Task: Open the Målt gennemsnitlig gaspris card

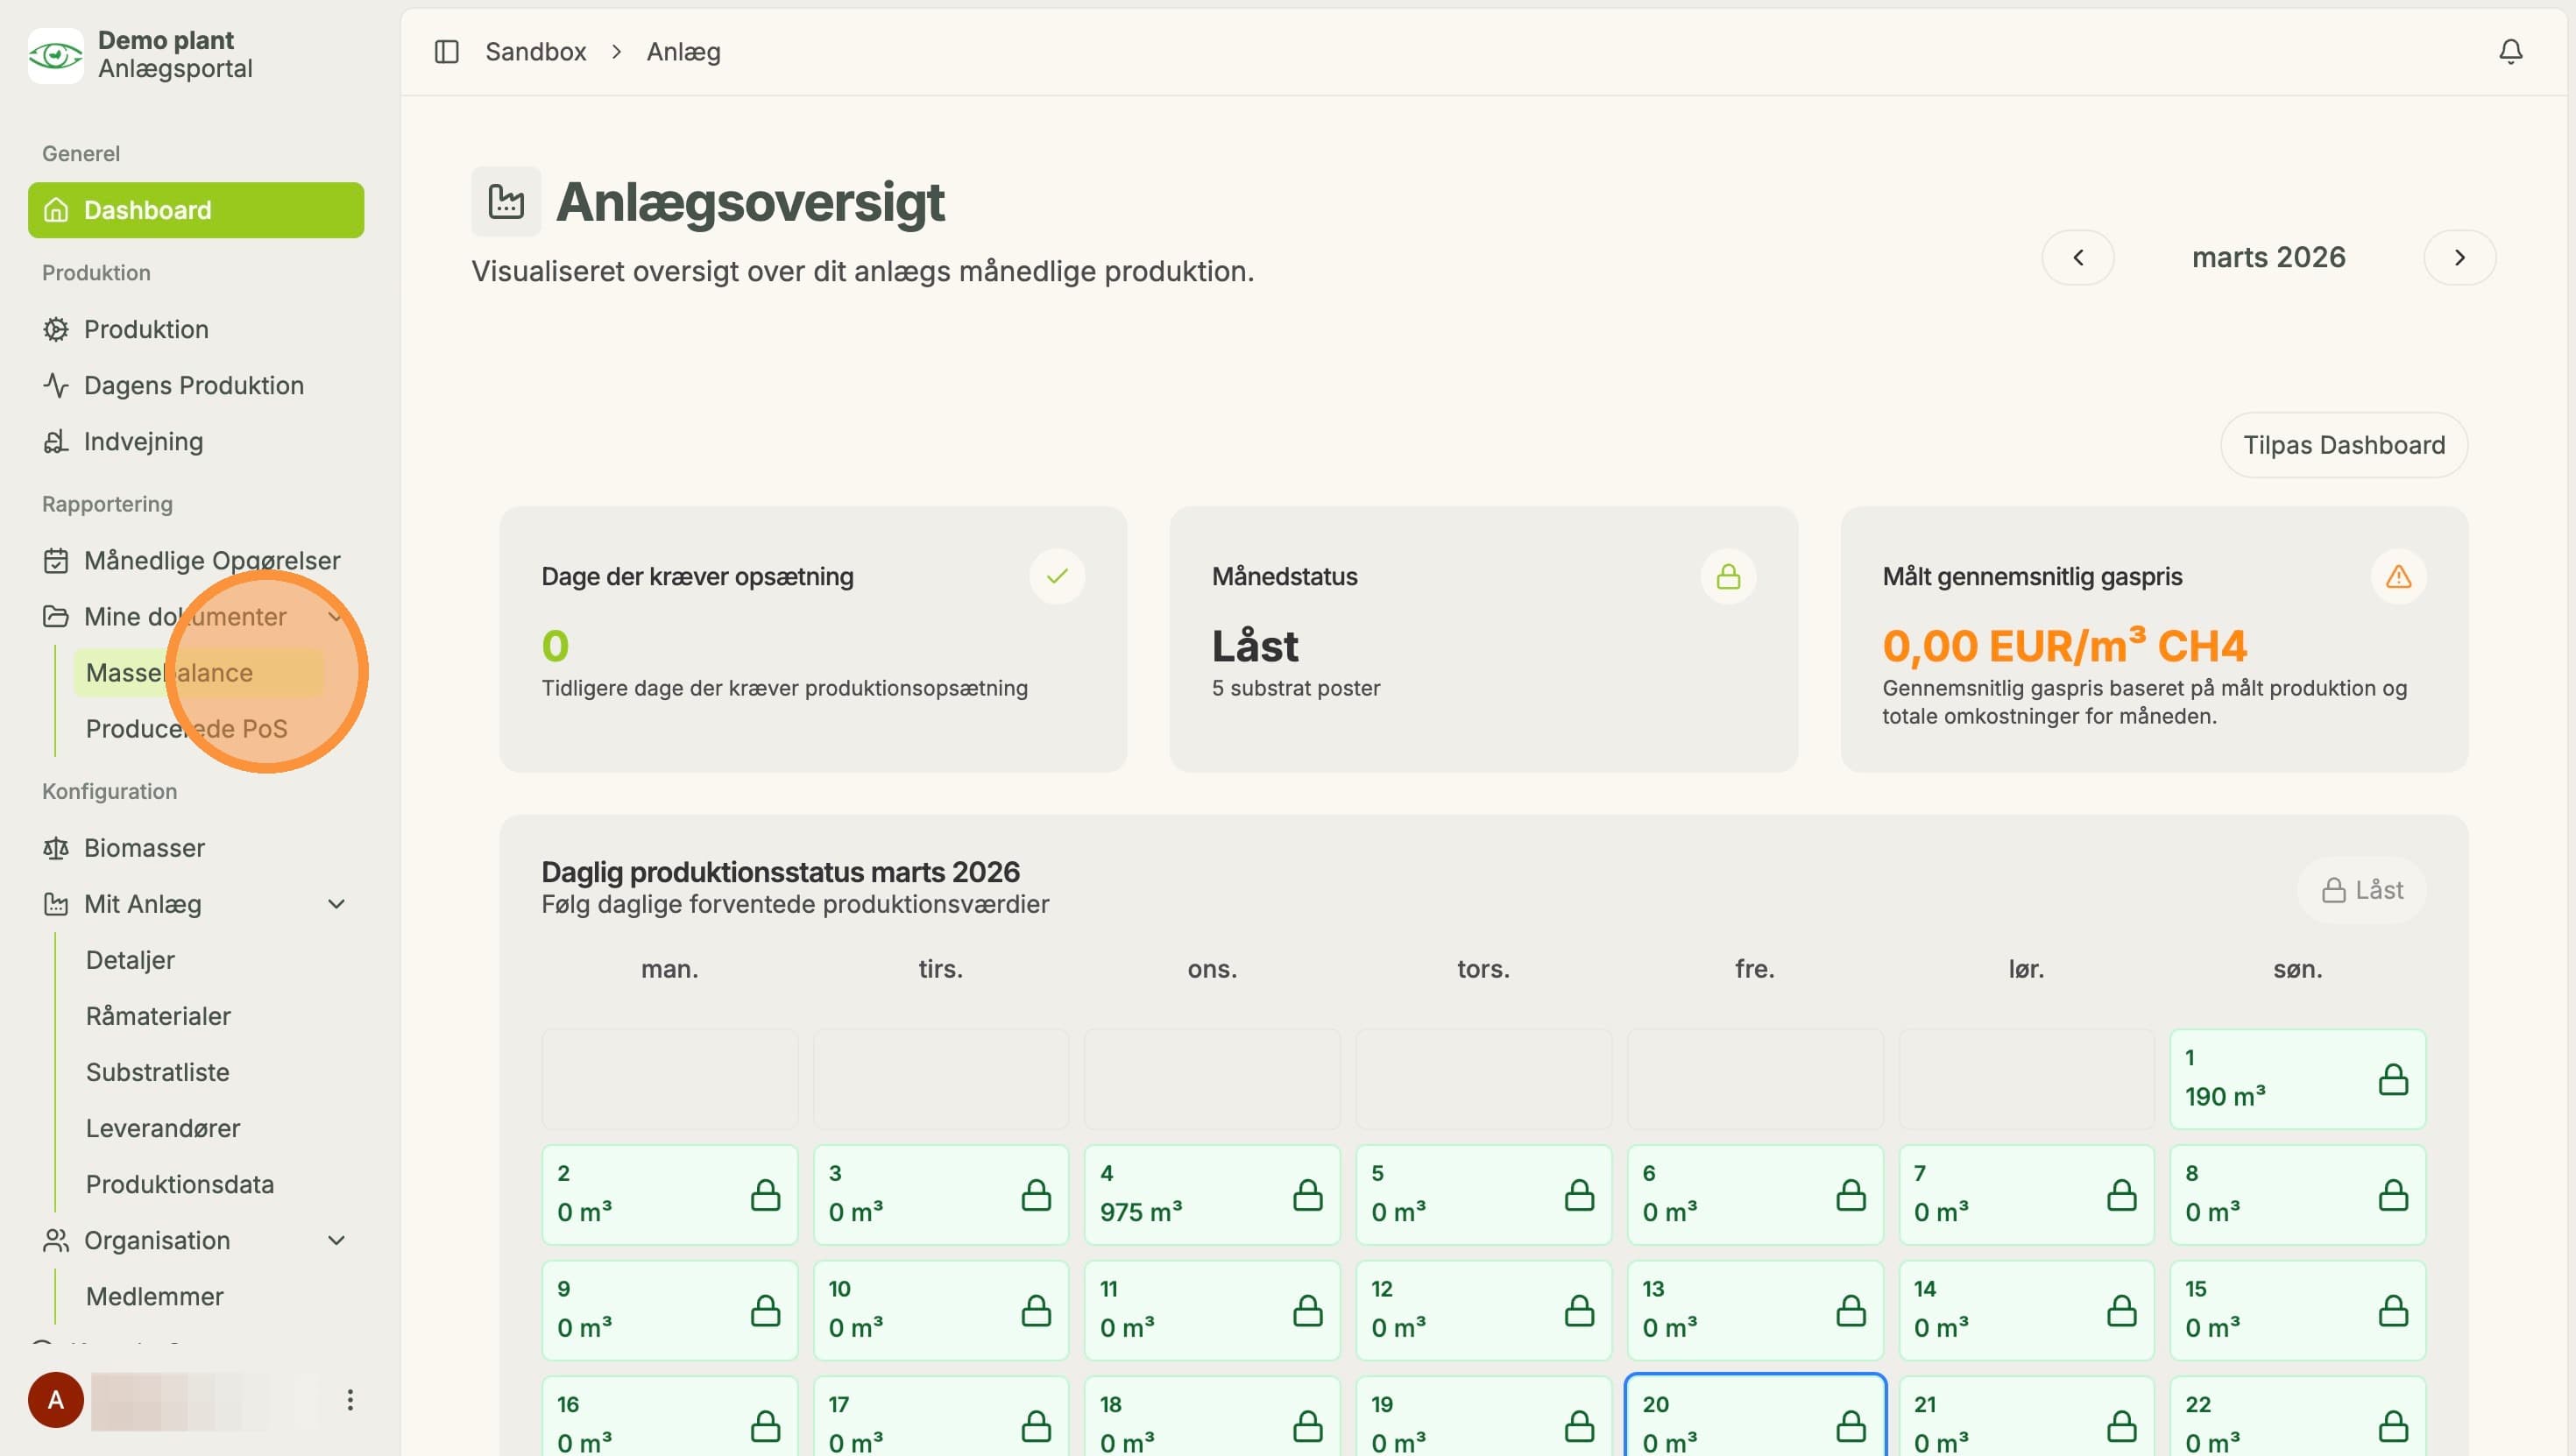Action: [2154, 639]
